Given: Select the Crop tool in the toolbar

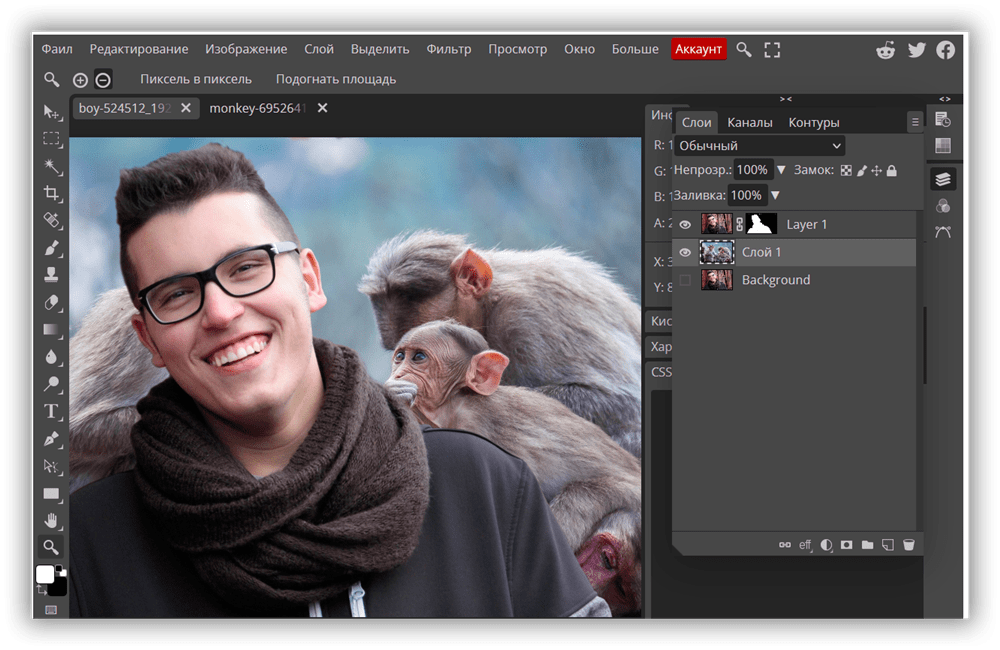Looking at the screenshot, I should point(51,193).
